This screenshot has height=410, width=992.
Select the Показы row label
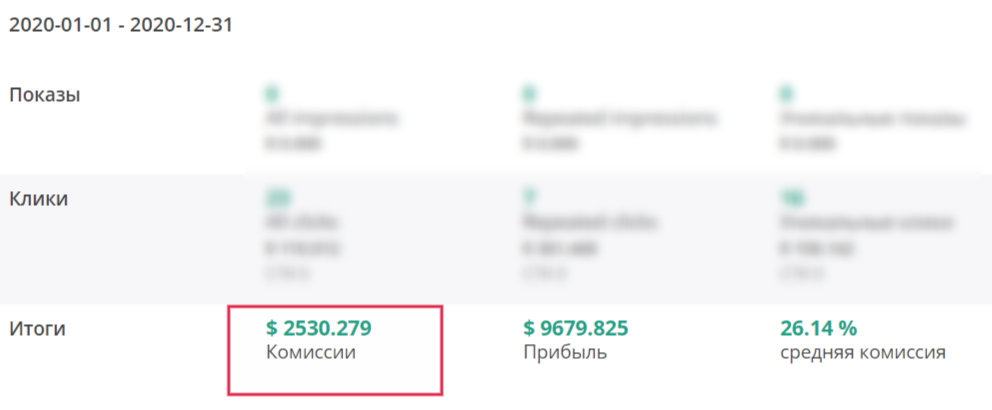(x=44, y=96)
